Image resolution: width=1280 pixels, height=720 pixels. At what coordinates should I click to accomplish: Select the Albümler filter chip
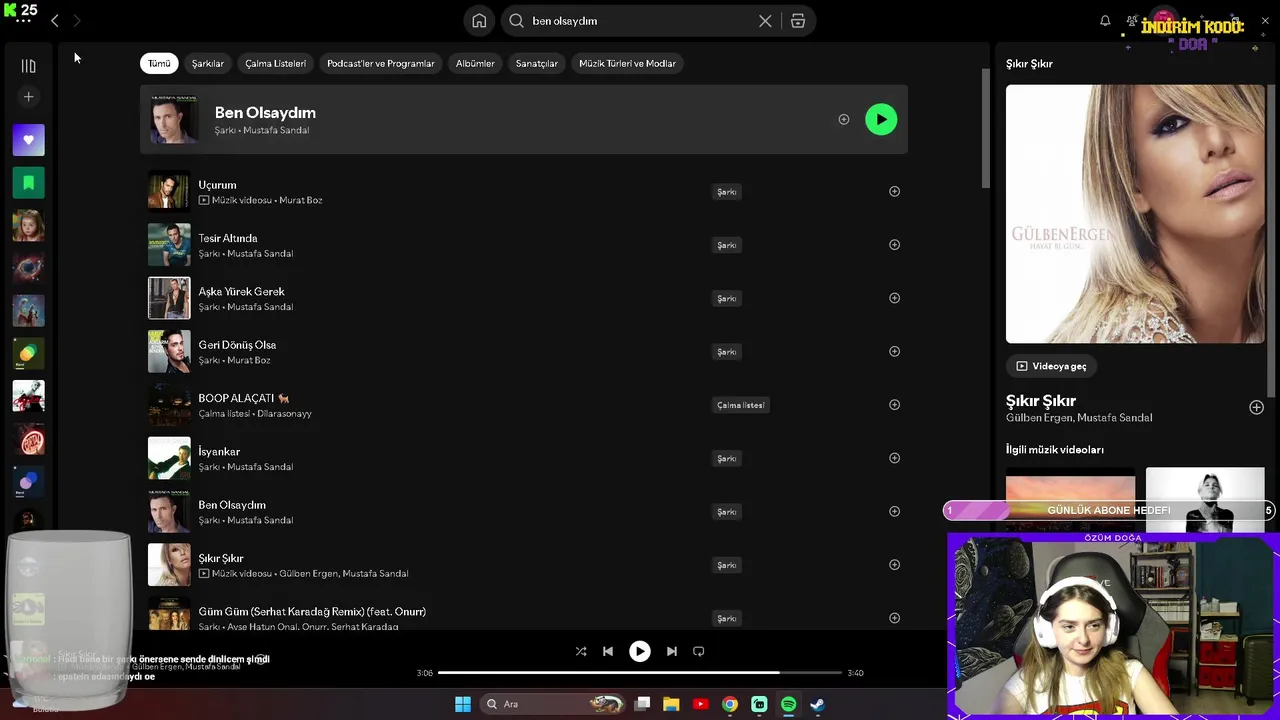475,63
